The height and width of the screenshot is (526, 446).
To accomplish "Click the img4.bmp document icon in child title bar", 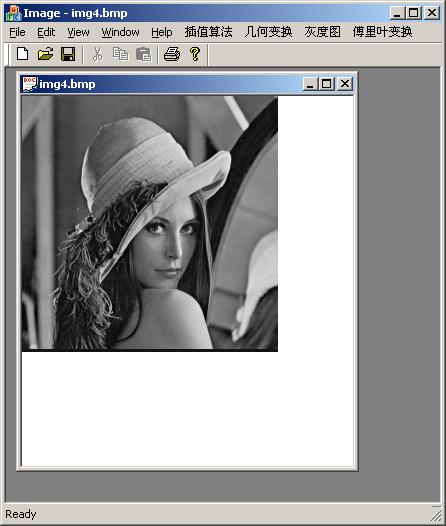I will click(29, 84).
